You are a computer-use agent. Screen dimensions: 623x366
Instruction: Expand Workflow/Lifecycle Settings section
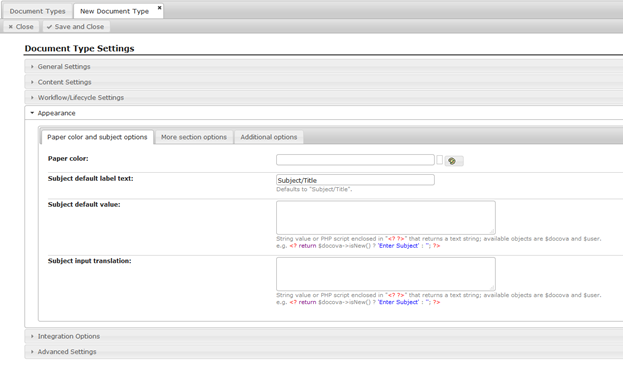(x=323, y=97)
